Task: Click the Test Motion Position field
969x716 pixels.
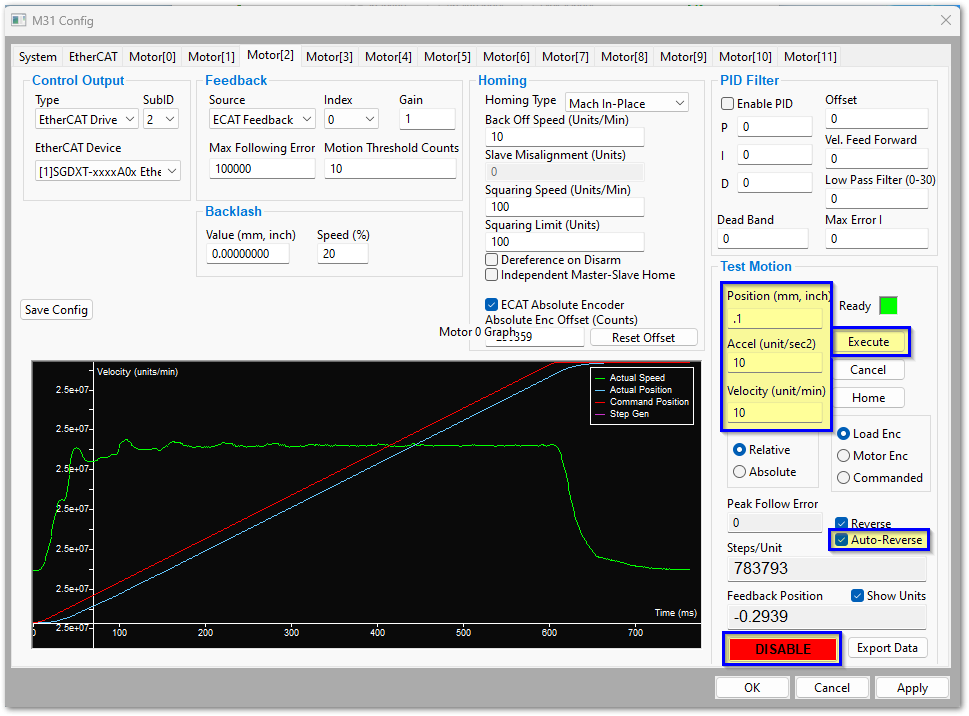Action: click(774, 319)
